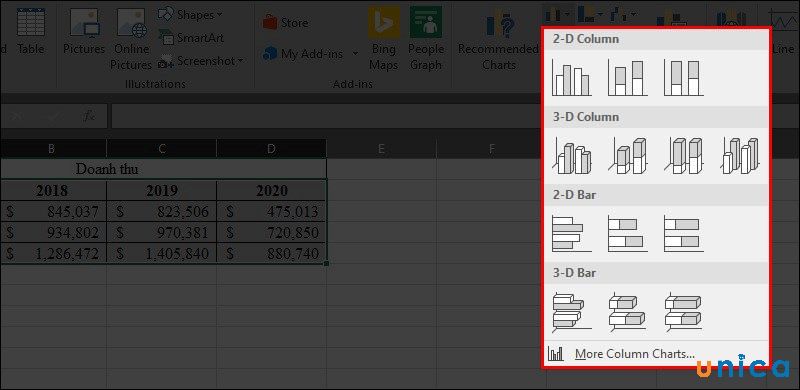Select cell with value 845,037
Image resolution: width=800 pixels, height=390 pixels.
coord(53,211)
